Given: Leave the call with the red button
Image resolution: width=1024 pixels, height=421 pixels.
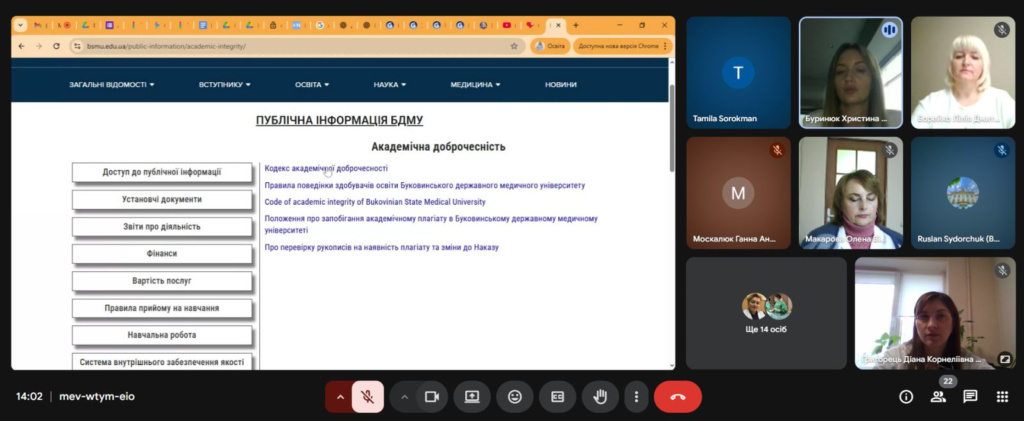Looking at the screenshot, I should coord(677,396).
